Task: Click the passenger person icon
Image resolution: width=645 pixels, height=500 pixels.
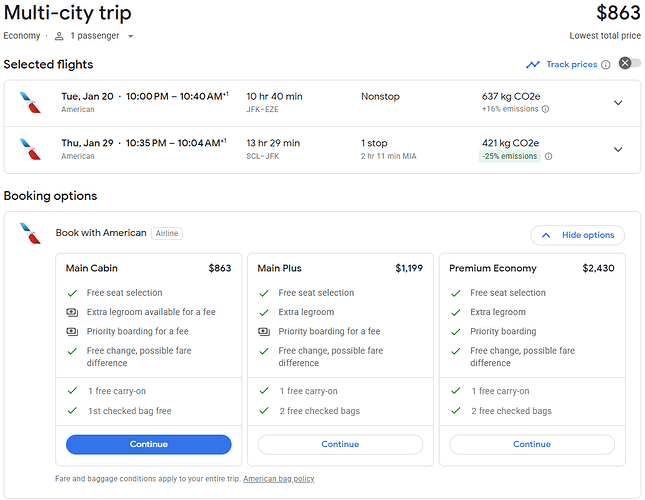Action: click(60, 36)
